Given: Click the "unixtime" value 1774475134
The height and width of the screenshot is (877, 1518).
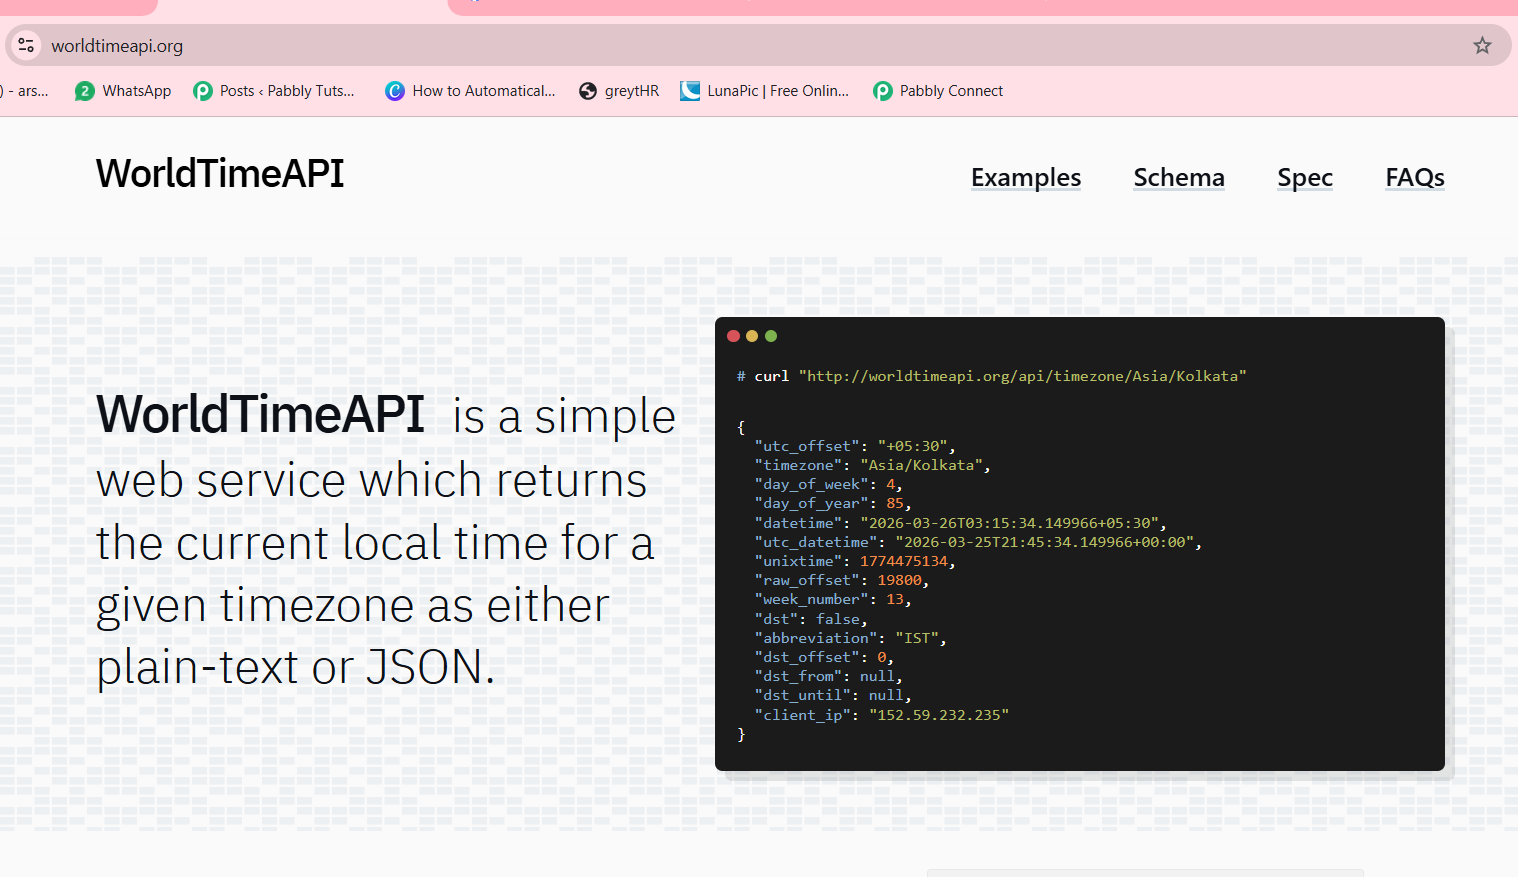Looking at the screenshot, I should tap(904, 561).
